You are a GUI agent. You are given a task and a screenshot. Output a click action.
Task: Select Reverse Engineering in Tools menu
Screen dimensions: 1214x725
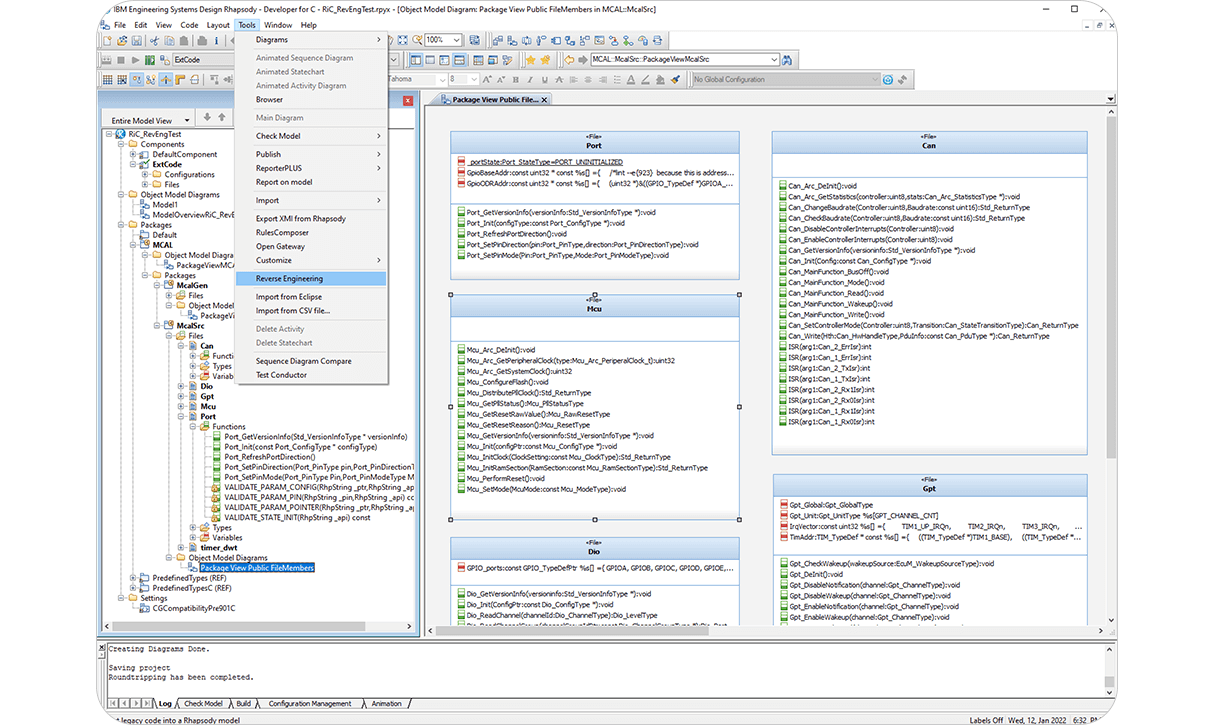coord(311,279)
